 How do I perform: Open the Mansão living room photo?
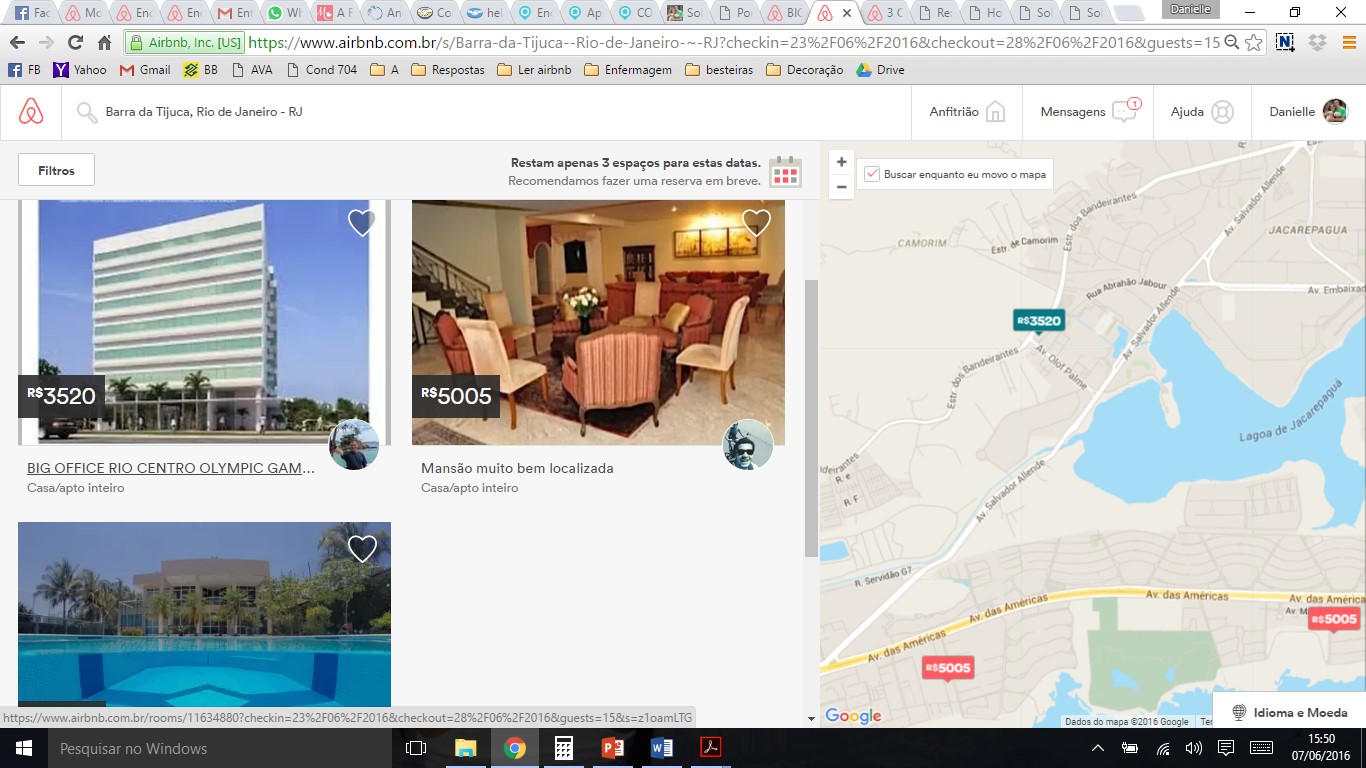click(x=598, y=322)
